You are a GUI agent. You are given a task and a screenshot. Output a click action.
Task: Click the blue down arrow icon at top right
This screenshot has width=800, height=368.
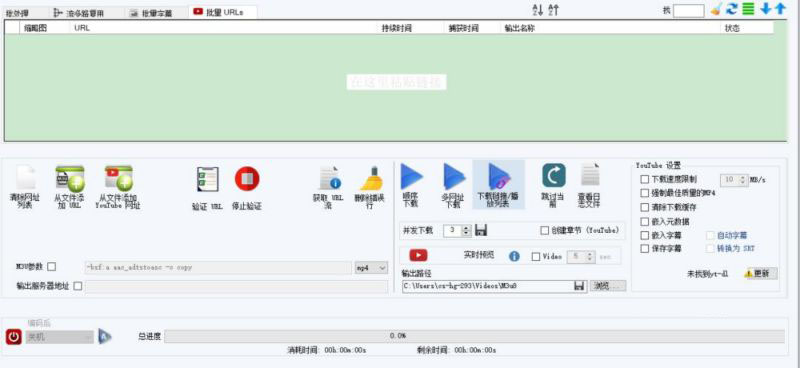click(x=766, y=9)
